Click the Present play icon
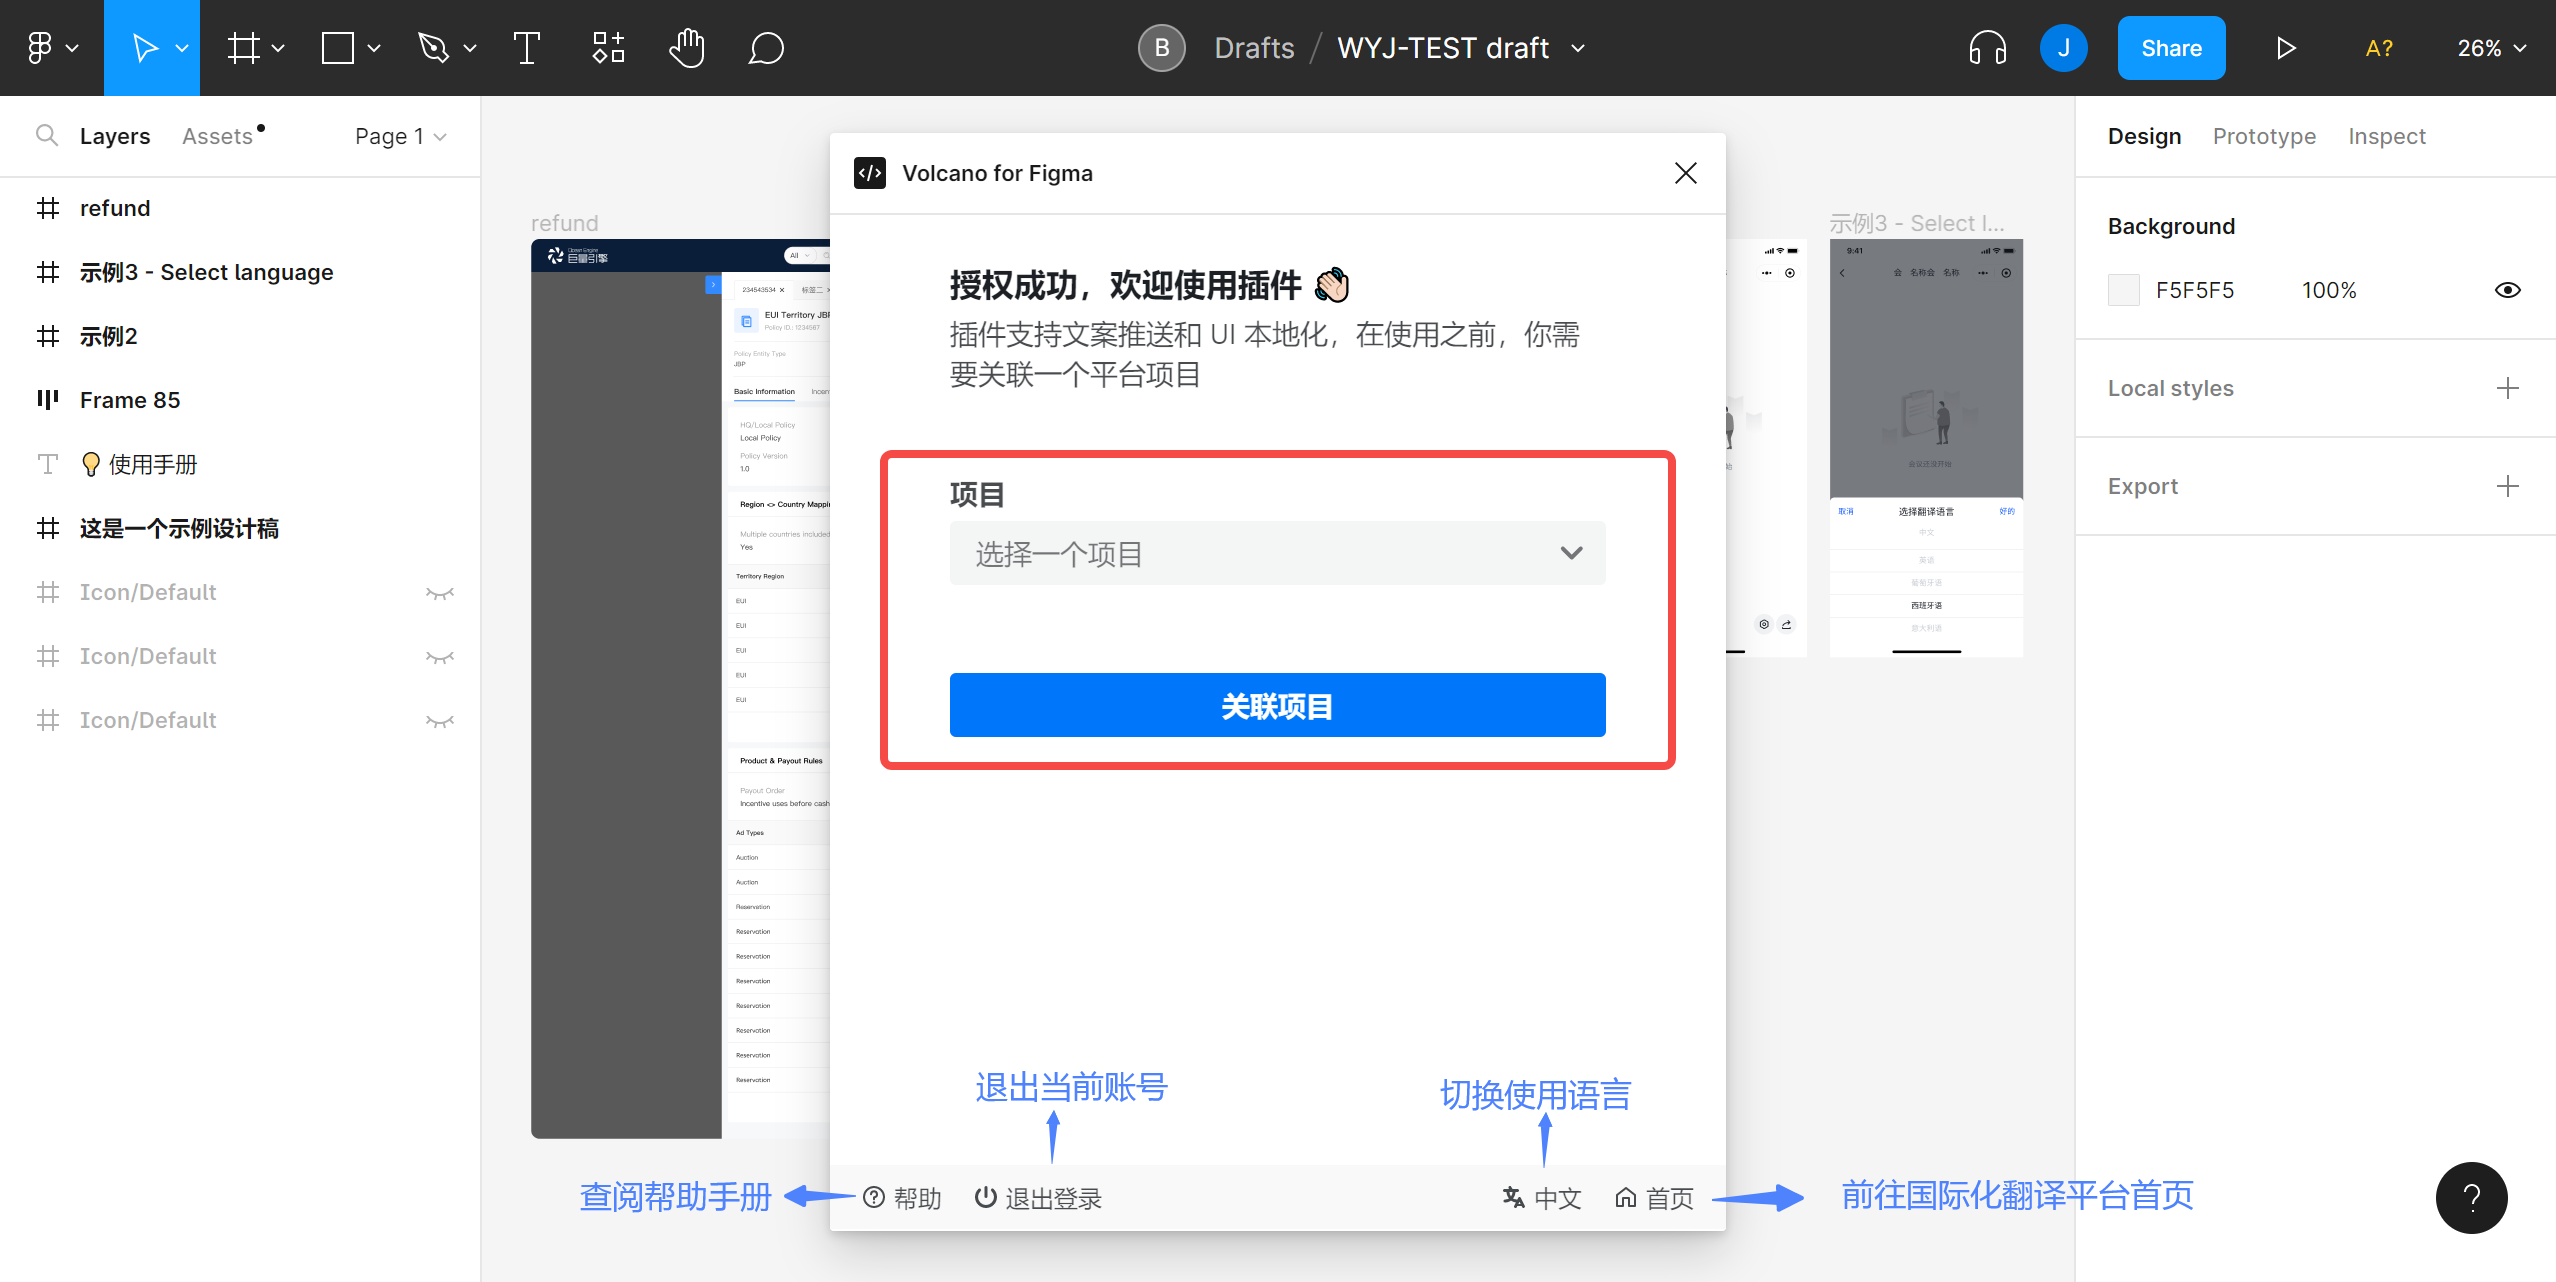The image size is (2556, 1282). (2285, 48)
